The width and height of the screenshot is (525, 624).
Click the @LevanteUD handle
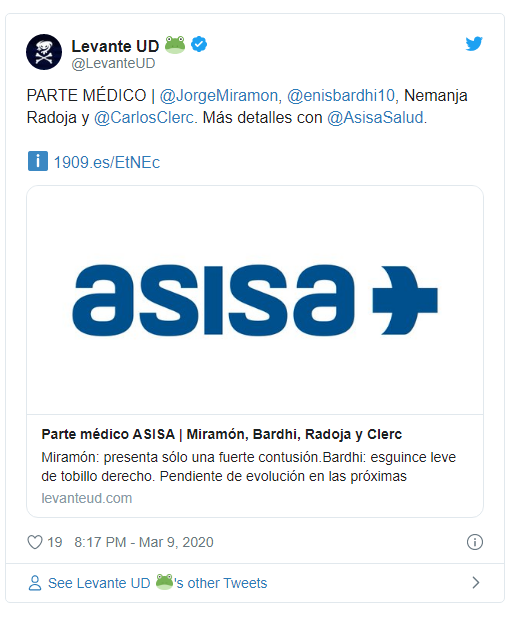pyautogui.click(x=113, y=63)
